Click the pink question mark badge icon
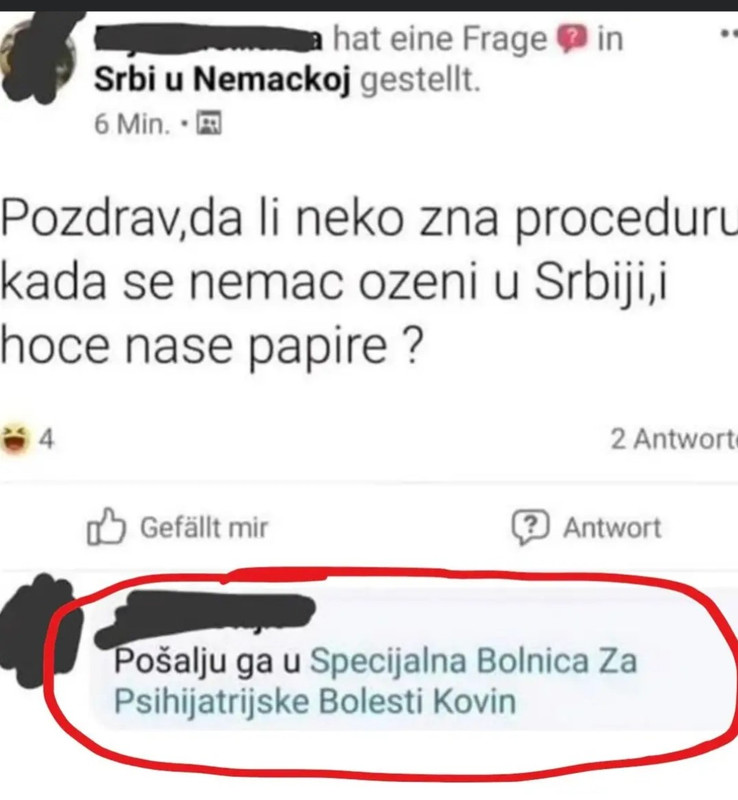The width and height of the screenshot is (738, 800). [x=572, y=39]
